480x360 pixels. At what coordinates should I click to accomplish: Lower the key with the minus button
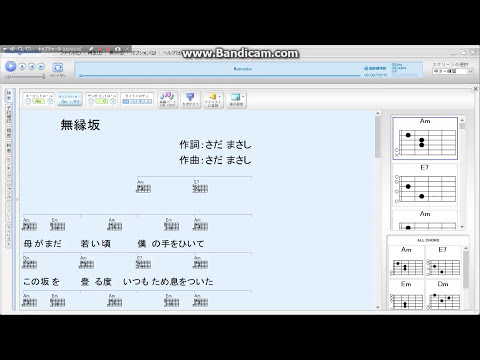pyautogui.click(x=28, y=101)
